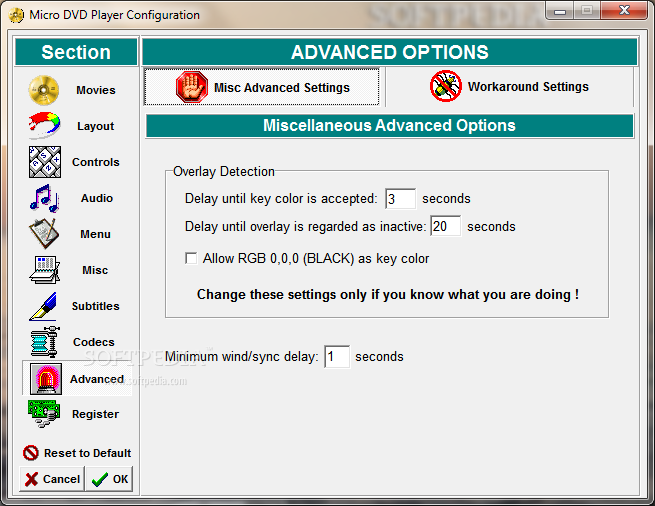Select the Misc section label
655x506 pixels.
point(95,270)
